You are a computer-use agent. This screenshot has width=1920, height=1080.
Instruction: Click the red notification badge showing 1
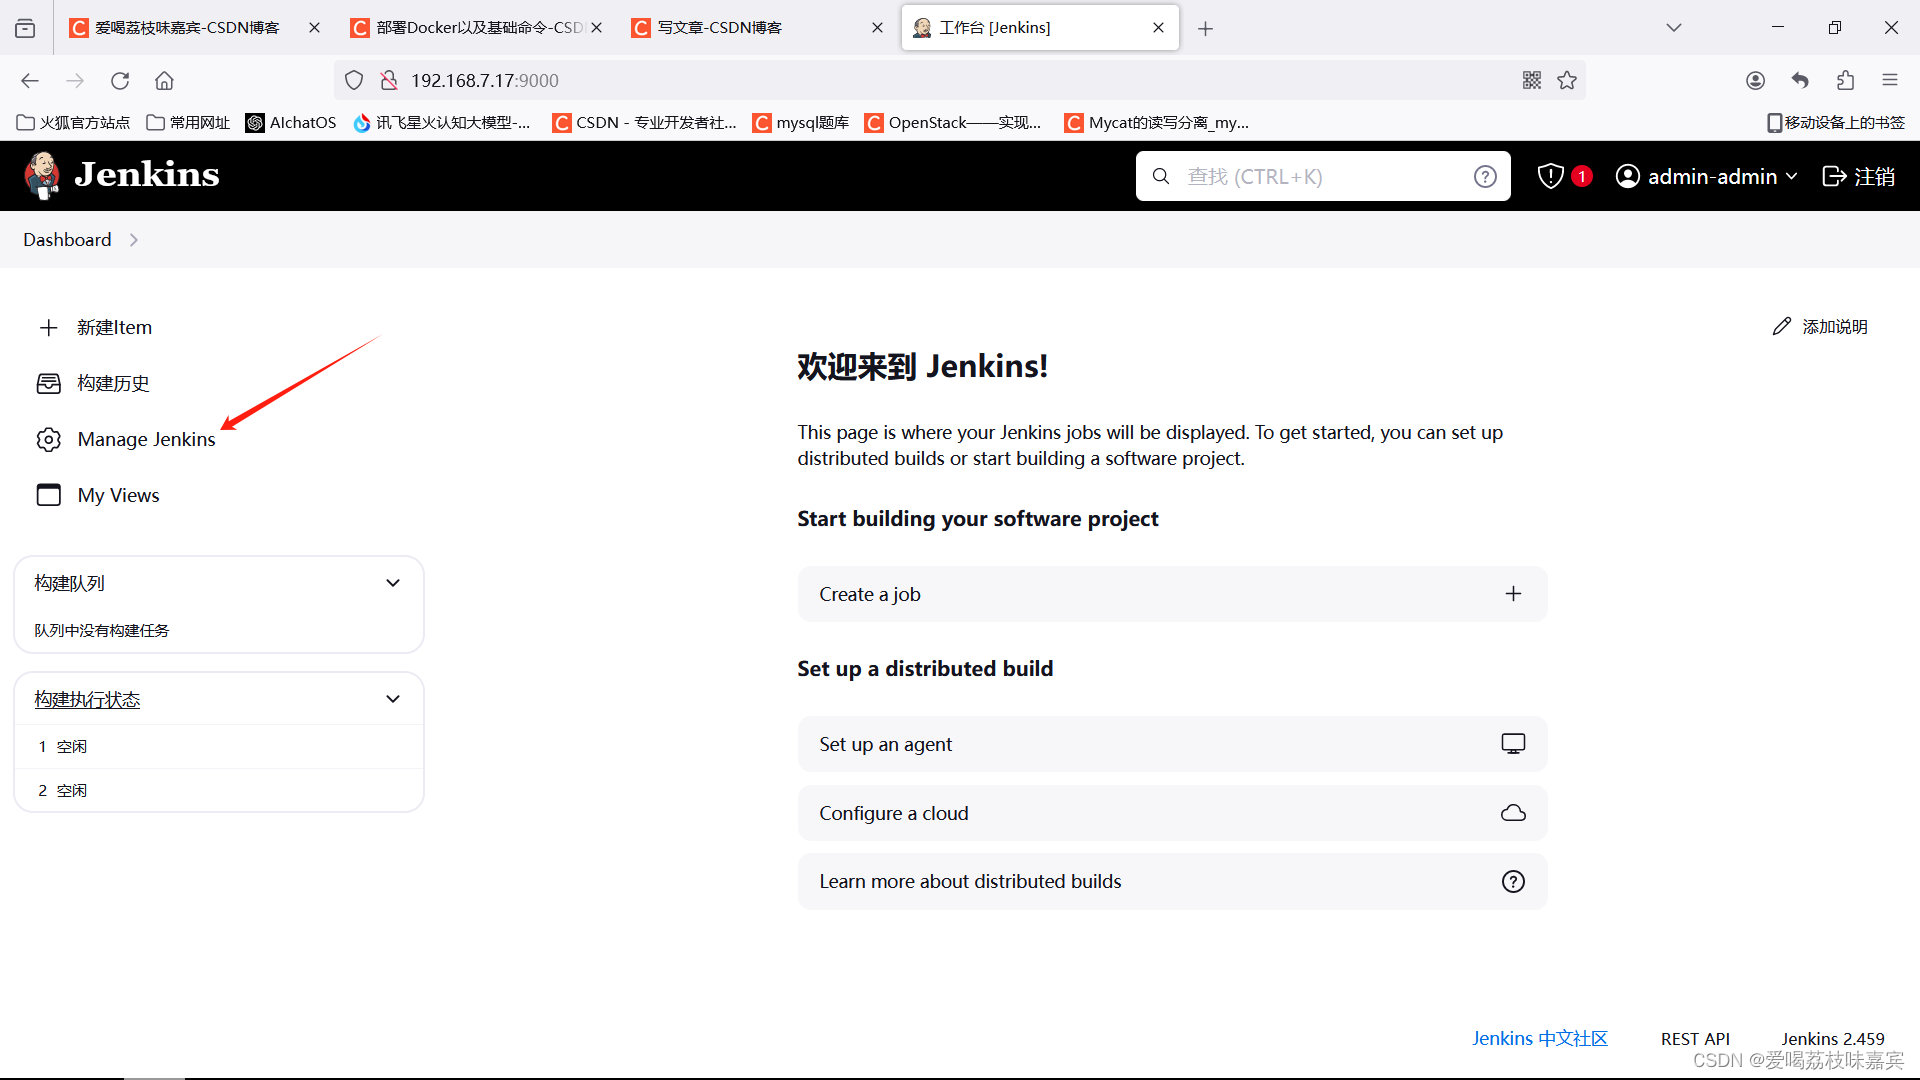(1582, 176)
